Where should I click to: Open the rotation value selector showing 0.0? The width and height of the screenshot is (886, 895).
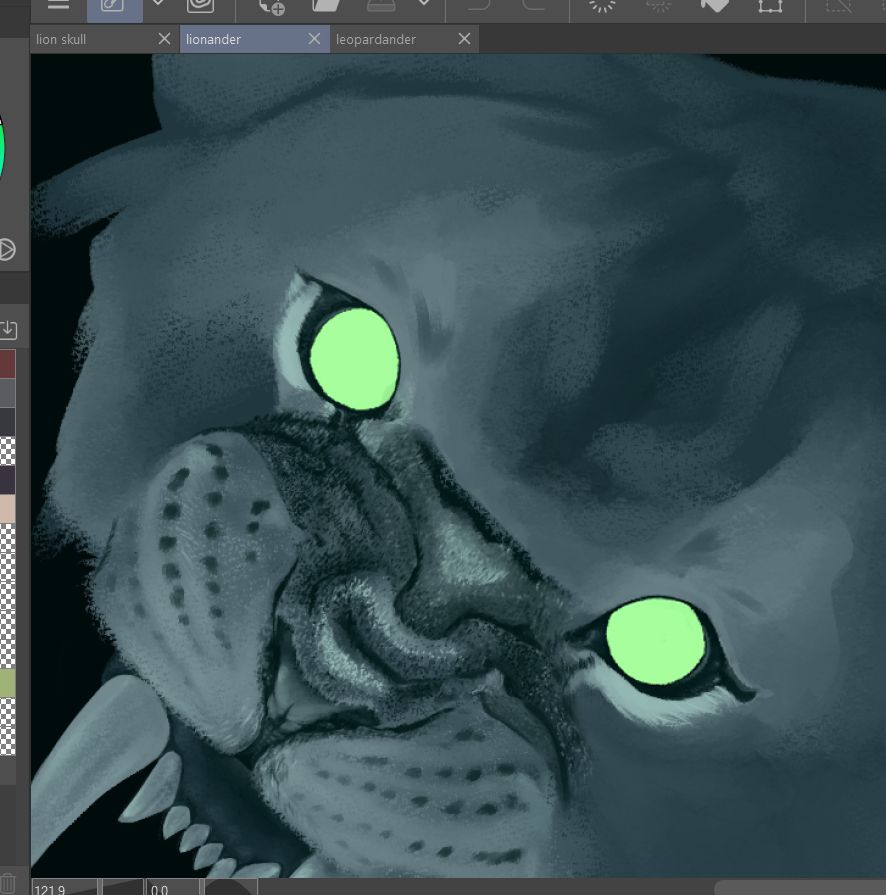172,888
